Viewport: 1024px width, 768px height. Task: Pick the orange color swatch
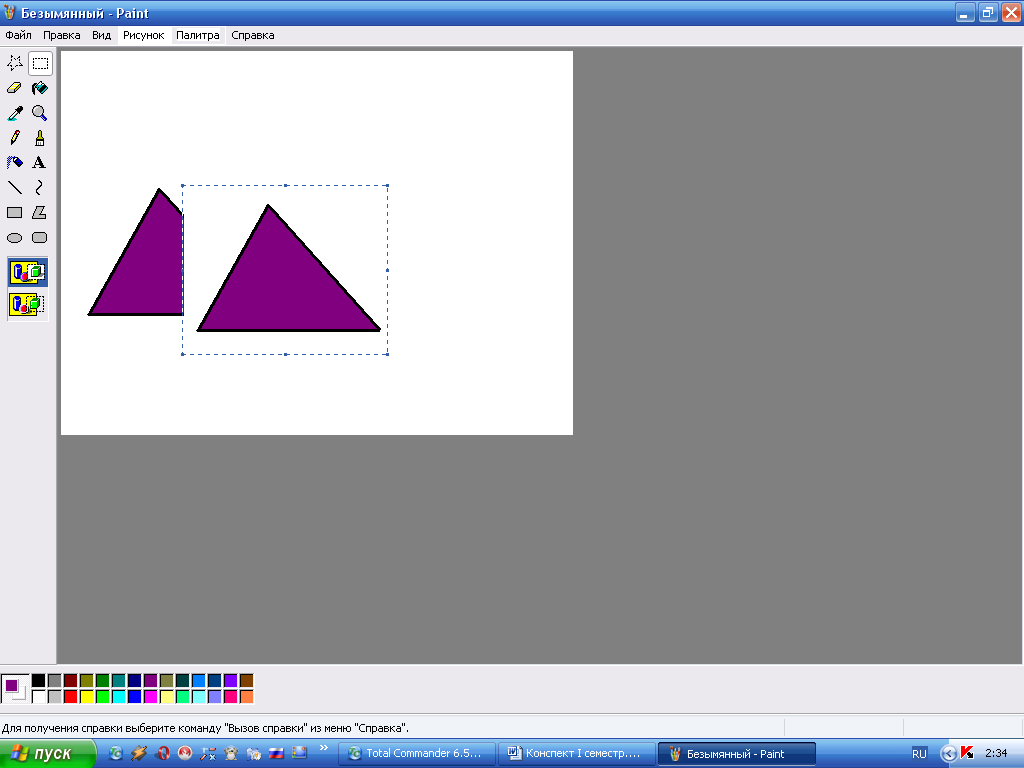coord(246,697)
